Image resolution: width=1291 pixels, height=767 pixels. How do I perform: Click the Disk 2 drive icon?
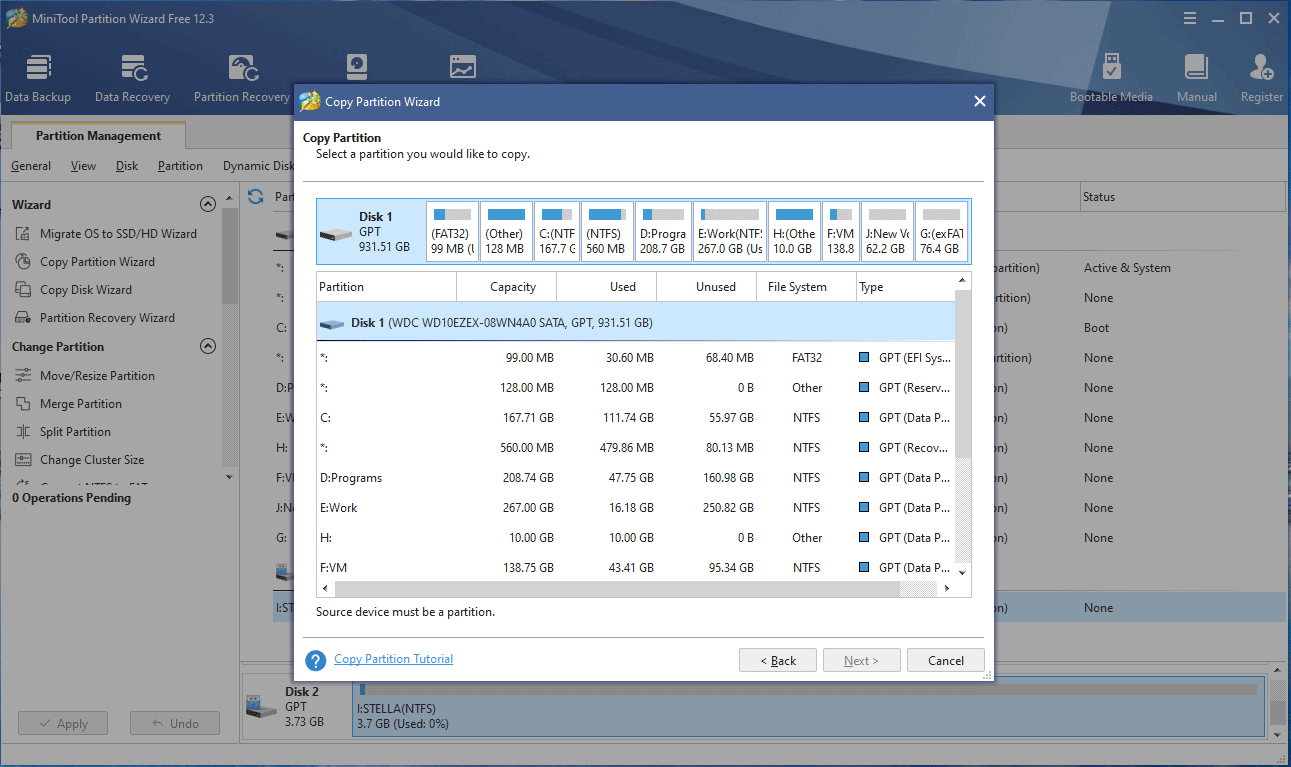tap(261, 707)
